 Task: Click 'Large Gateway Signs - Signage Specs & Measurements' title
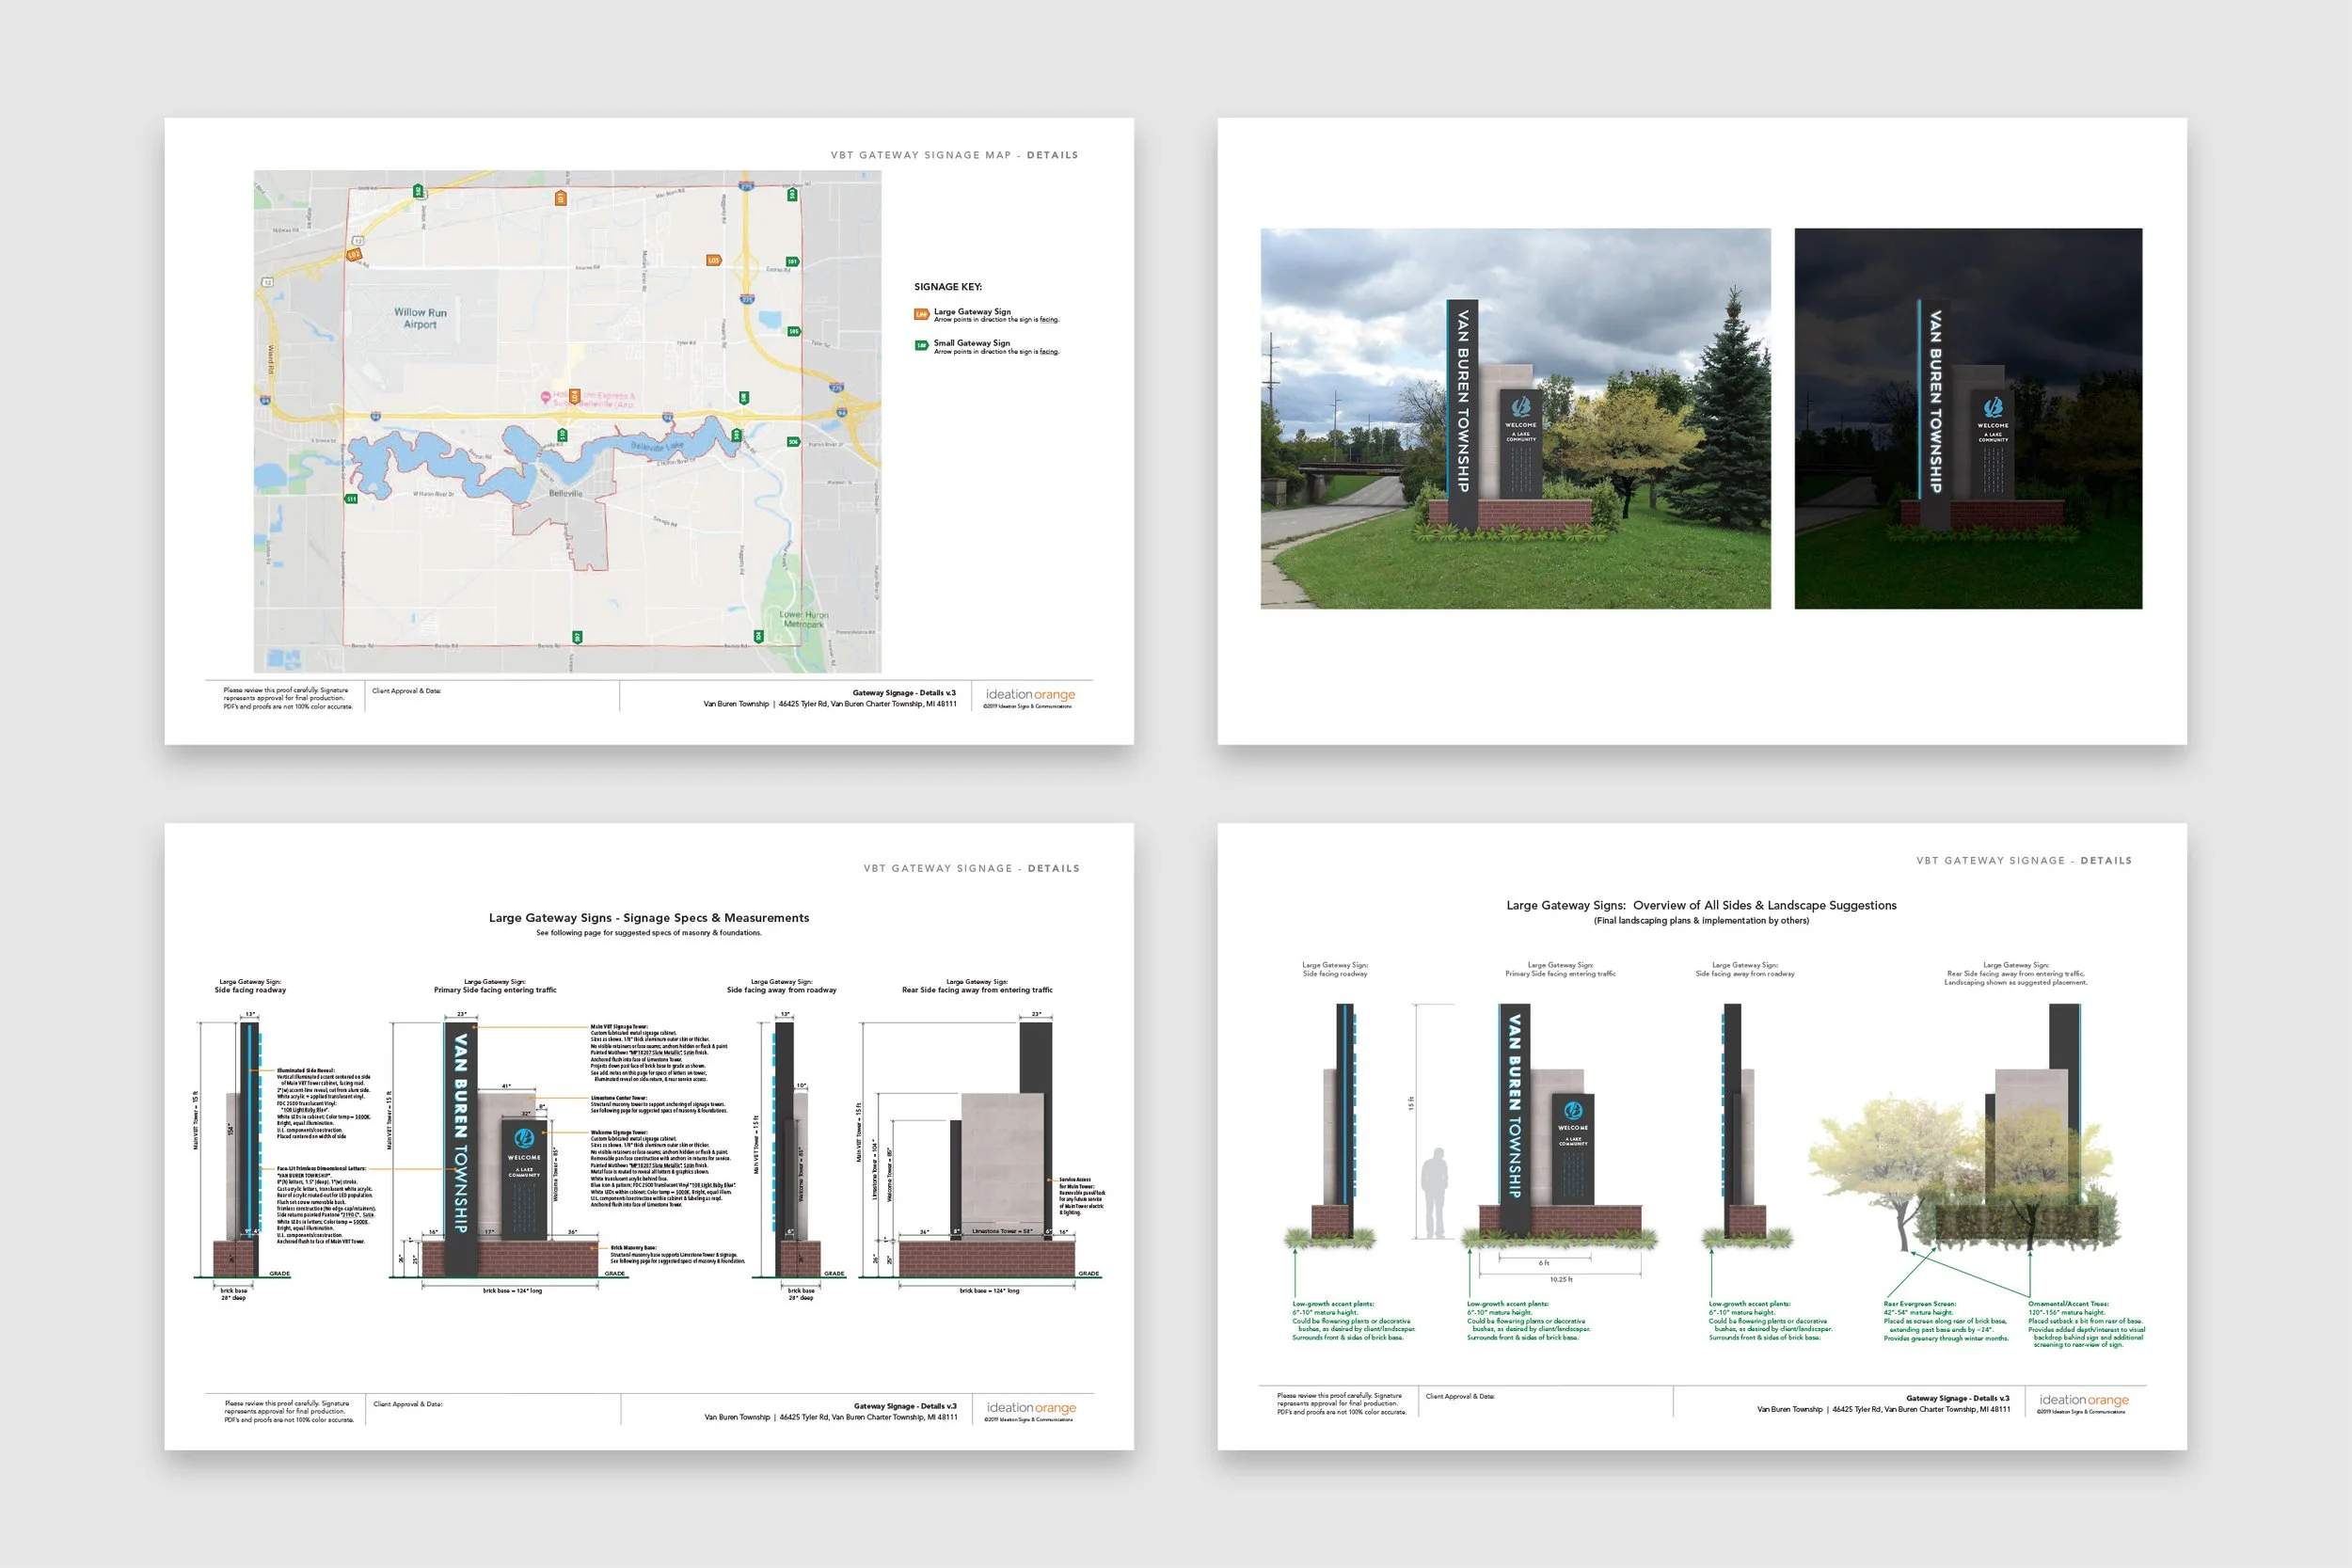point(649,918)
